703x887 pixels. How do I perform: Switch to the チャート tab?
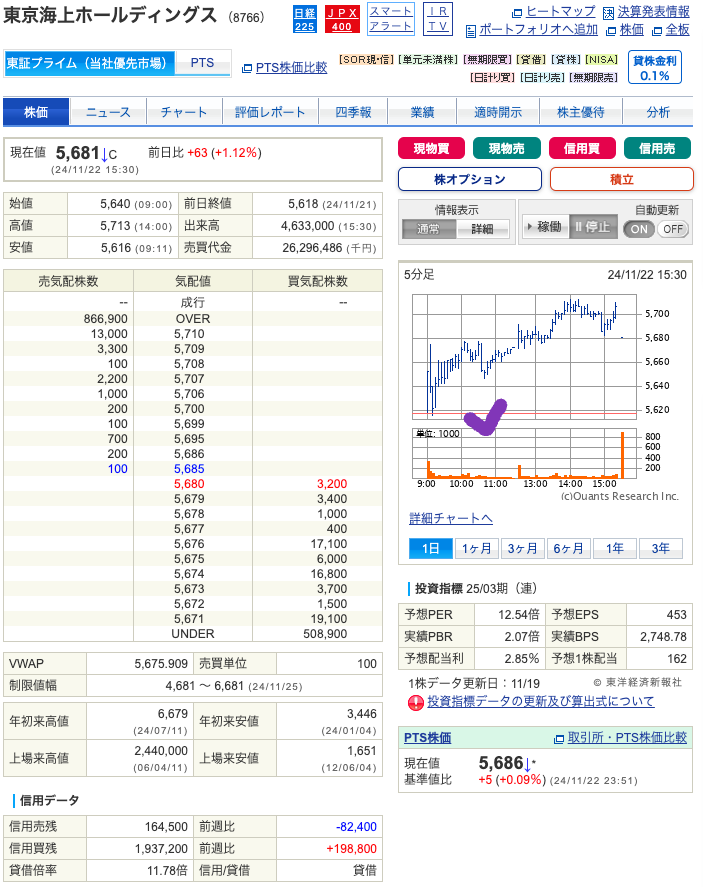(184, 112)
